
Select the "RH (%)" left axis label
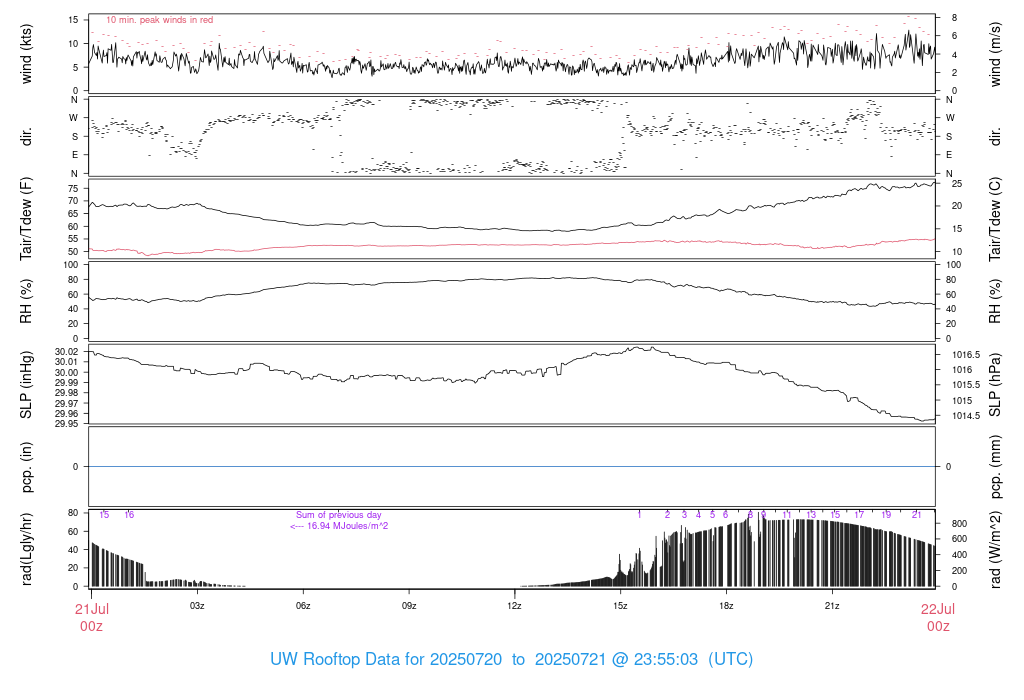[x=27, y=301]
